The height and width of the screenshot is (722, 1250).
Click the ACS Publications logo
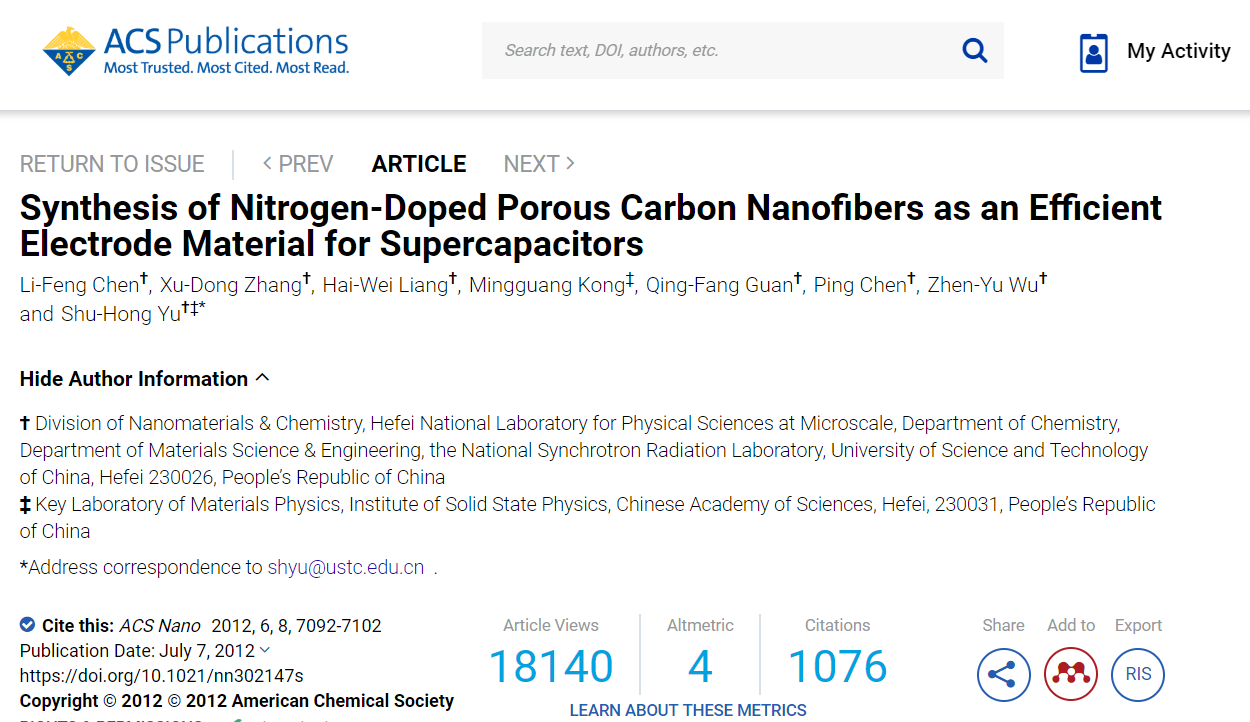pyautogui.click(x=196, y=50)
